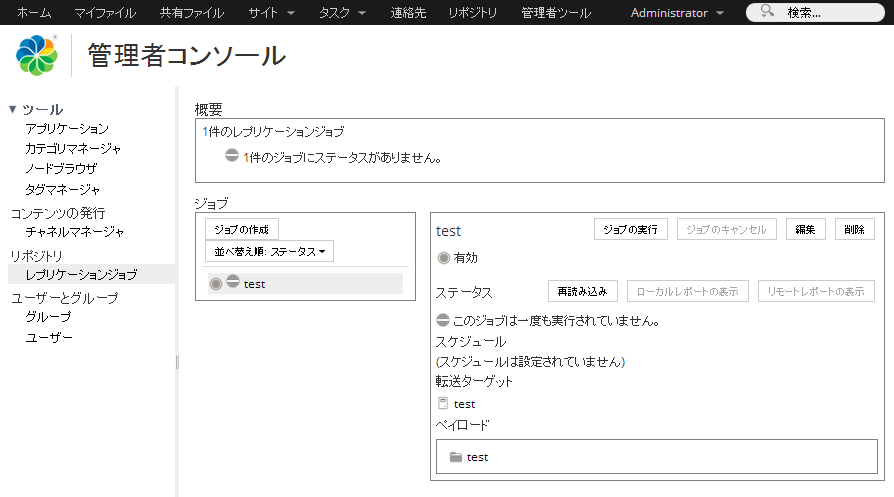
Task: Select ユーザー in sidebar
Action: (x=49, y=337)
